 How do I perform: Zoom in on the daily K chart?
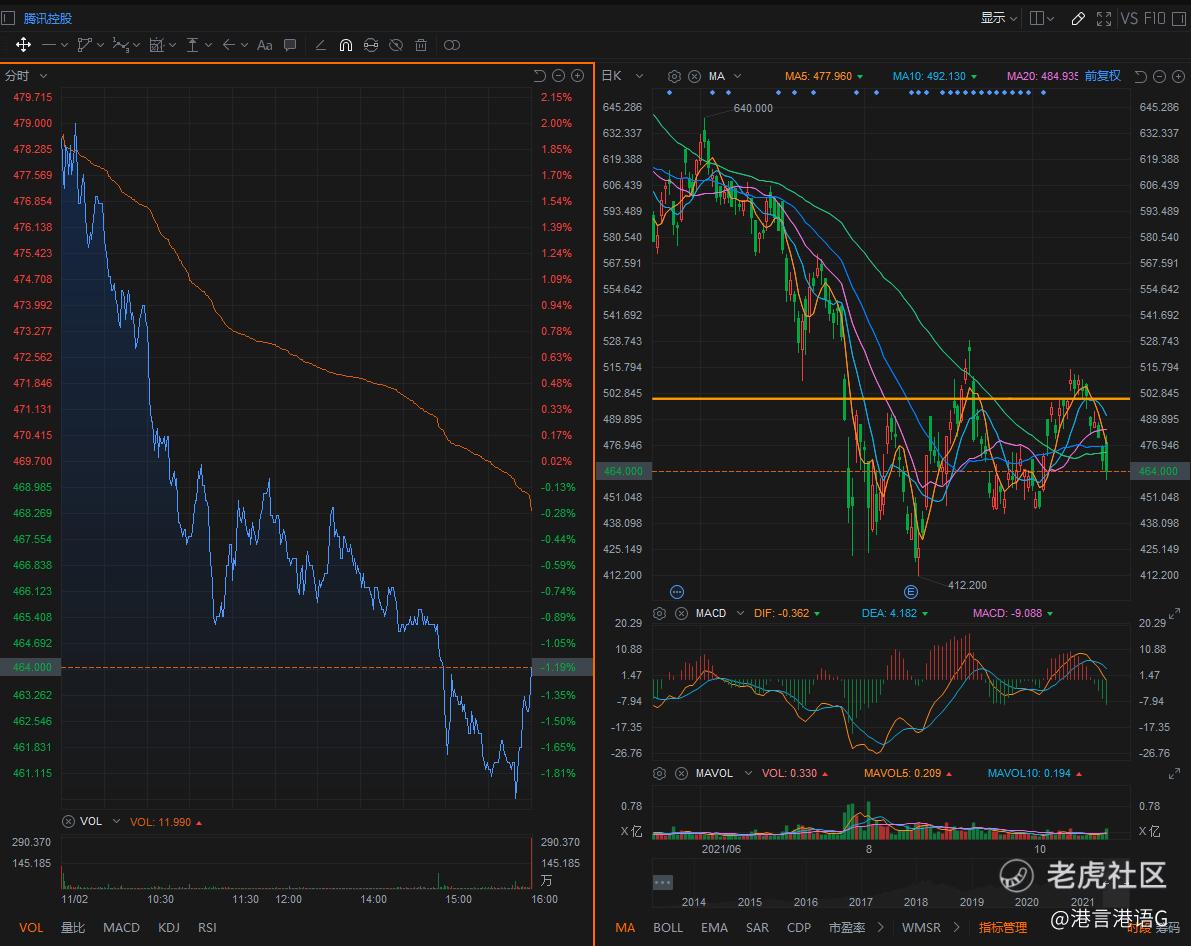click(x=1177, y=76)
